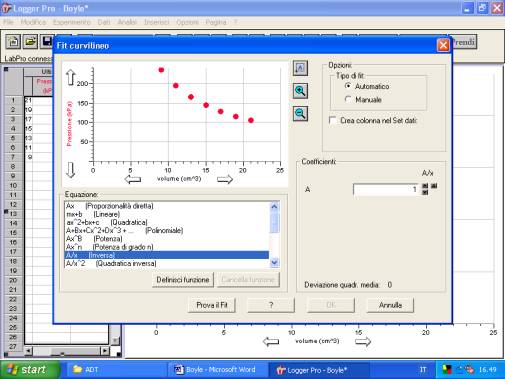The height and width of the screenshot is (379, 505).
Task: Select the Manuale fit type
Action: point(348,99)
